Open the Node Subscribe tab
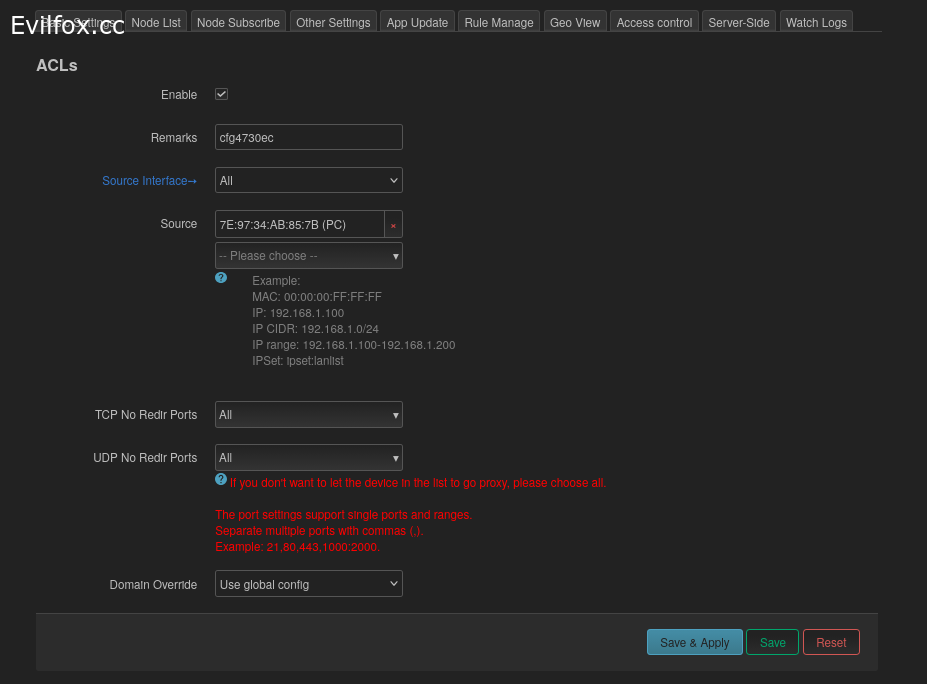This screenshot has height=684, width=927. [x=238, y=22]
